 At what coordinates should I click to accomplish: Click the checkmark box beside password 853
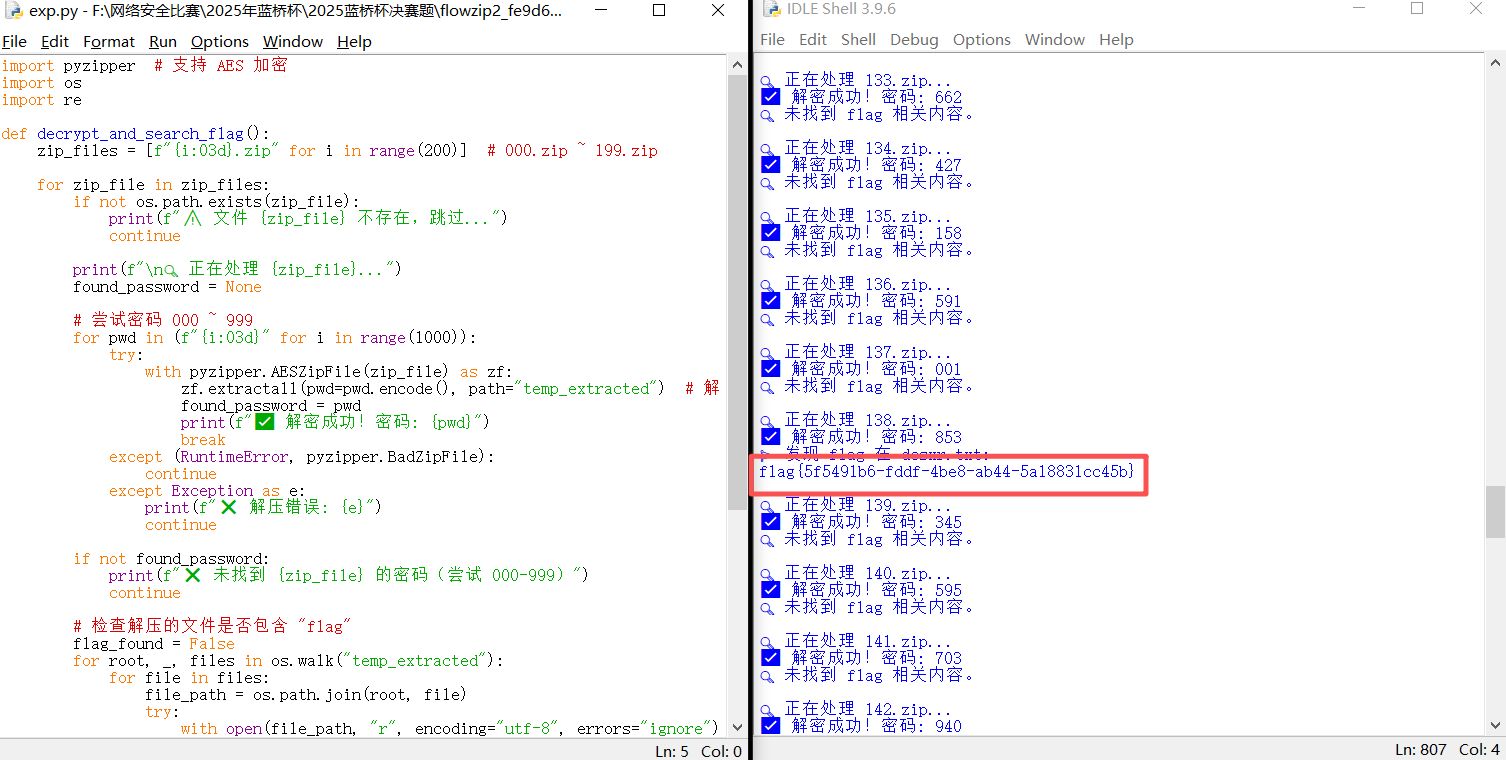click(x=770, y=436)
